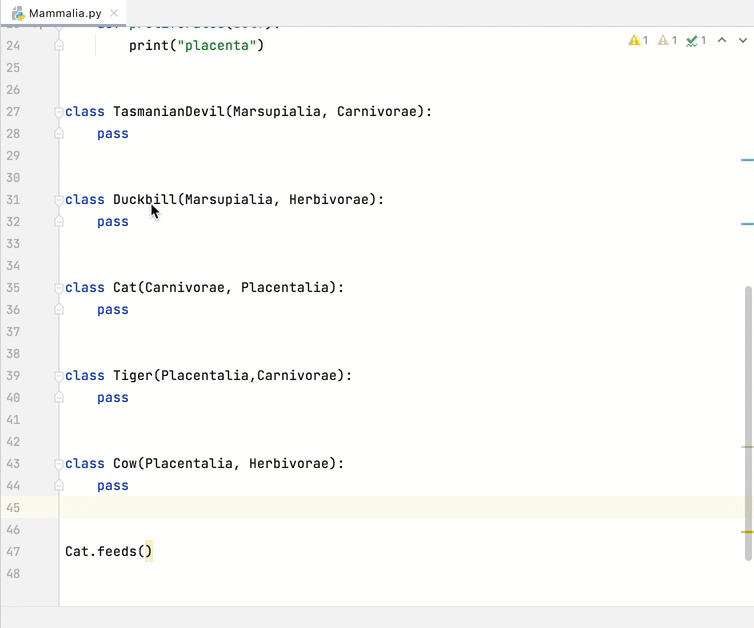Screen dimensions: 754x628
Task: Click the fold end marker on line 24
Action: pyautogui.click(x=59, y=46)
